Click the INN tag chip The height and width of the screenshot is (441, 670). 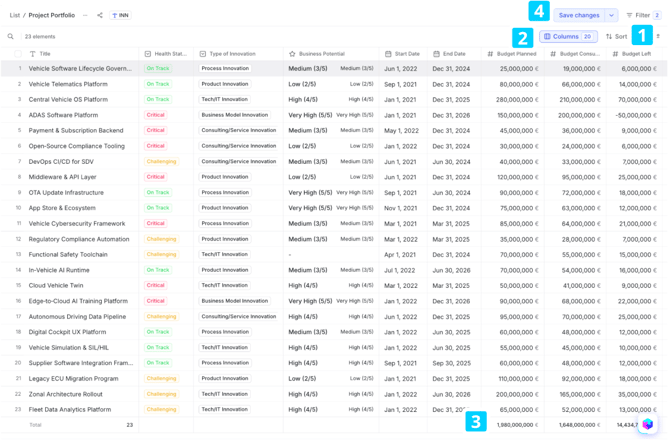pyautogui.click(x=120, y=16)
